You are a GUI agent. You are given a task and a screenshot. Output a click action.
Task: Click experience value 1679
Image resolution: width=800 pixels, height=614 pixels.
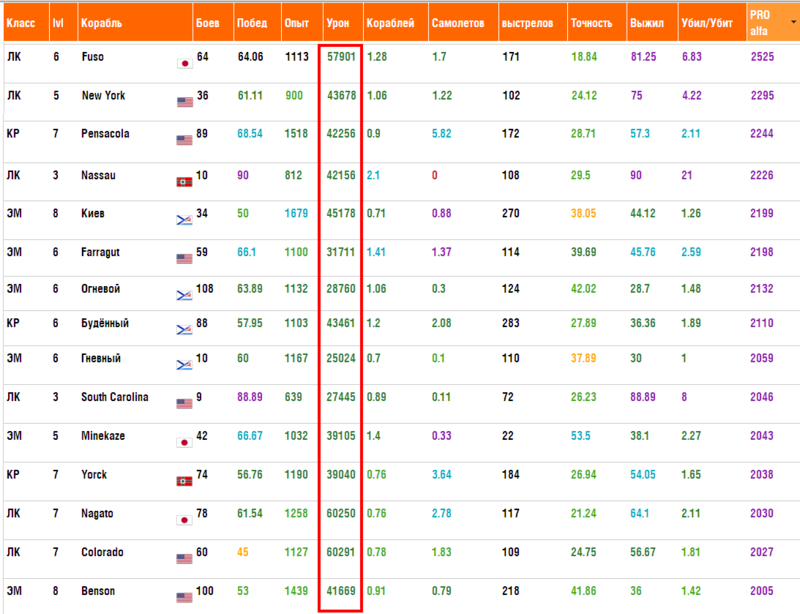click(296, 213)
